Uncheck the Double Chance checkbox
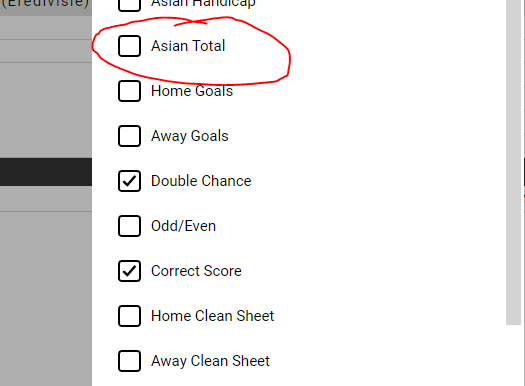The height and width of the screenshot is (386, 525). click(x=129, y=181)
